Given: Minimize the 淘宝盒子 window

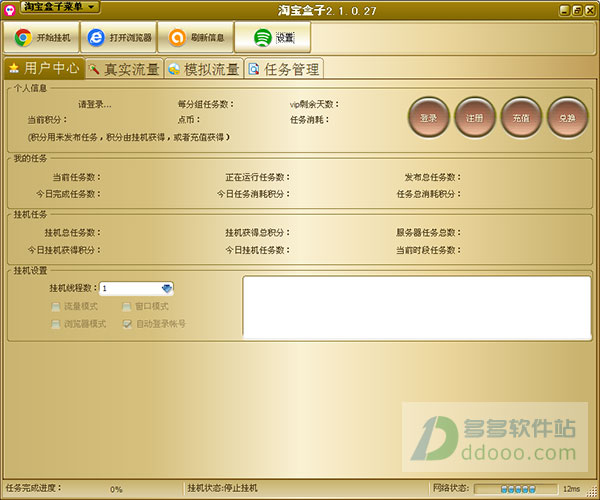Looking at the screenshot, I should click(565, 10).
